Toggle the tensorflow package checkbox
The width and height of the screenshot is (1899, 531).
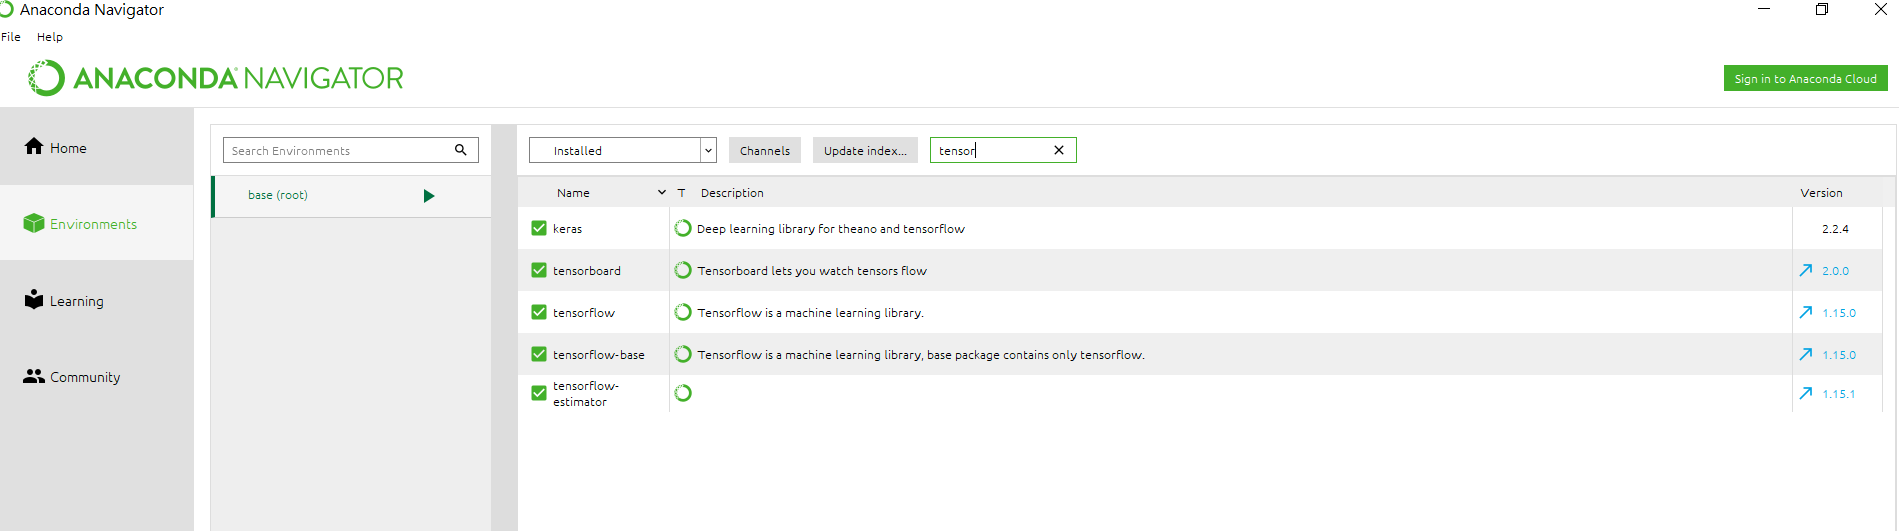tap(539, 312)
